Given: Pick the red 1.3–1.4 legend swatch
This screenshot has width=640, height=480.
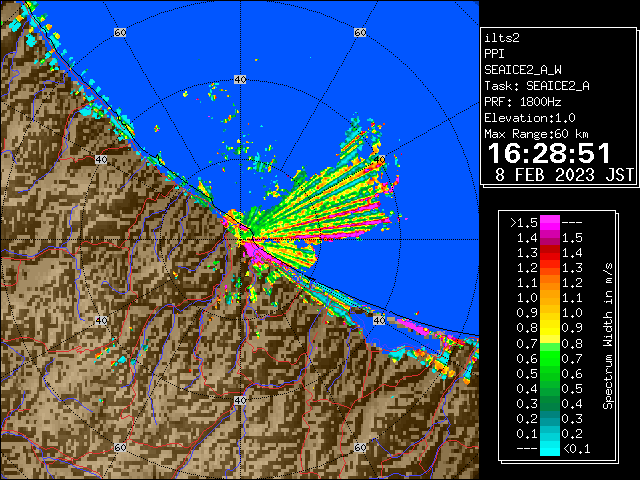Looking at the screenshot, I should point(550,253).
